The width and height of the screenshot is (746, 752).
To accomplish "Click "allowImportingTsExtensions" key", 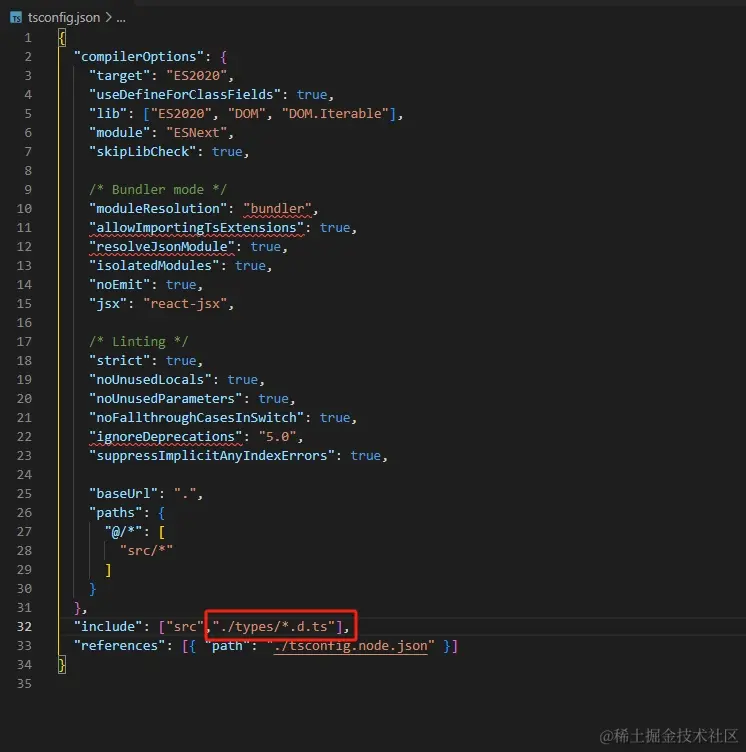I will click(x=196, y=228).
